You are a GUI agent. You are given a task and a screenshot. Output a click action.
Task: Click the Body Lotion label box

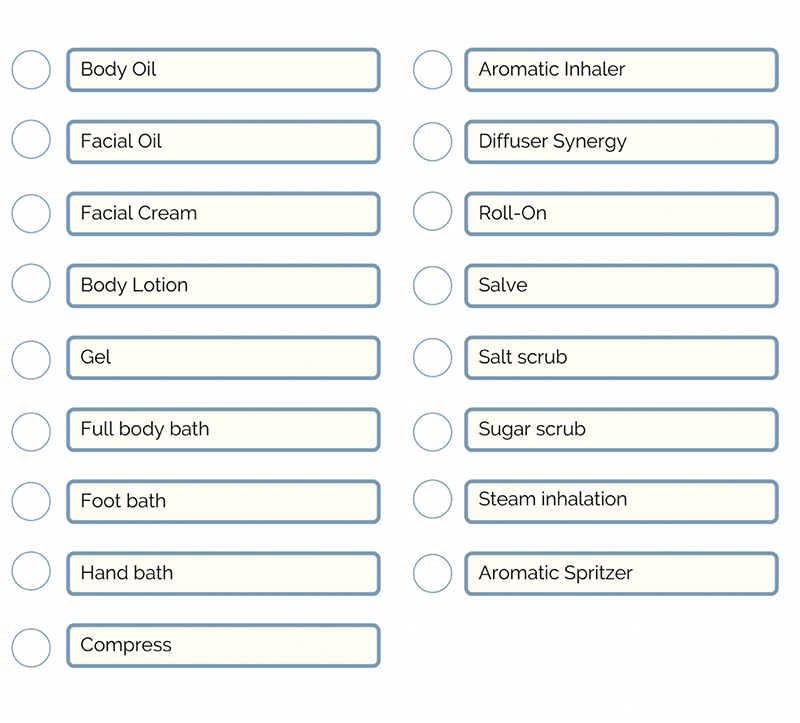click(223, 286)
